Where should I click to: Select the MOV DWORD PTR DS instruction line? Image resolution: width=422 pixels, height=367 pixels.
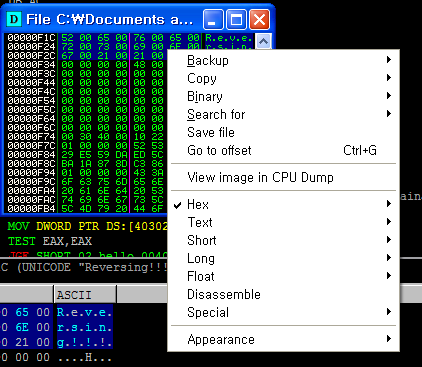point(87,226)
